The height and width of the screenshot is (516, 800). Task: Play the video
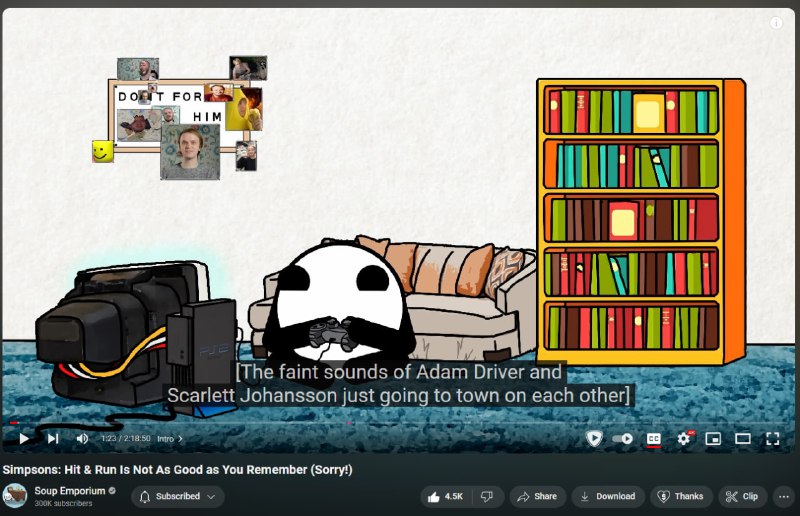click(x=23, y=438)
